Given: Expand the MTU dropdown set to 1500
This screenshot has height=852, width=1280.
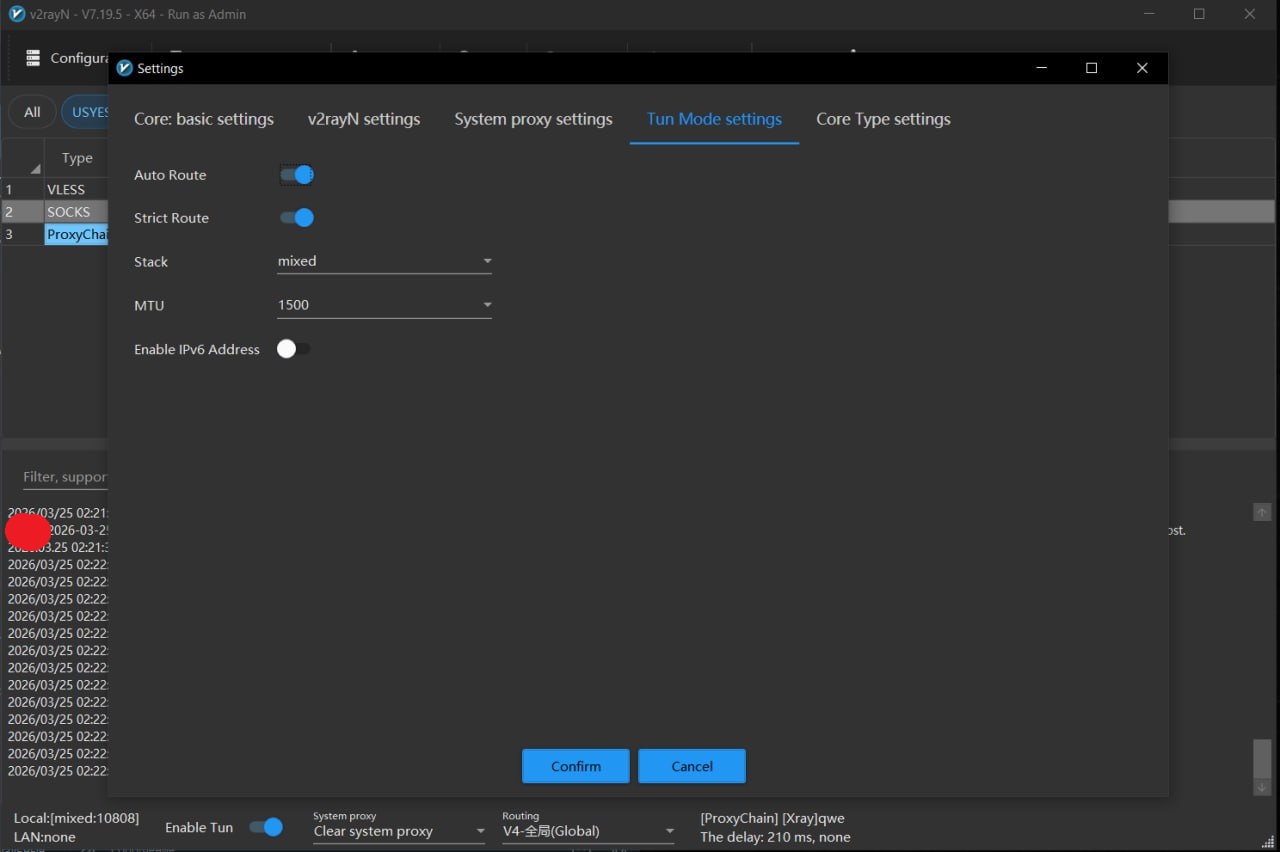Looking at the screenshot, I should tap(384, 305).
